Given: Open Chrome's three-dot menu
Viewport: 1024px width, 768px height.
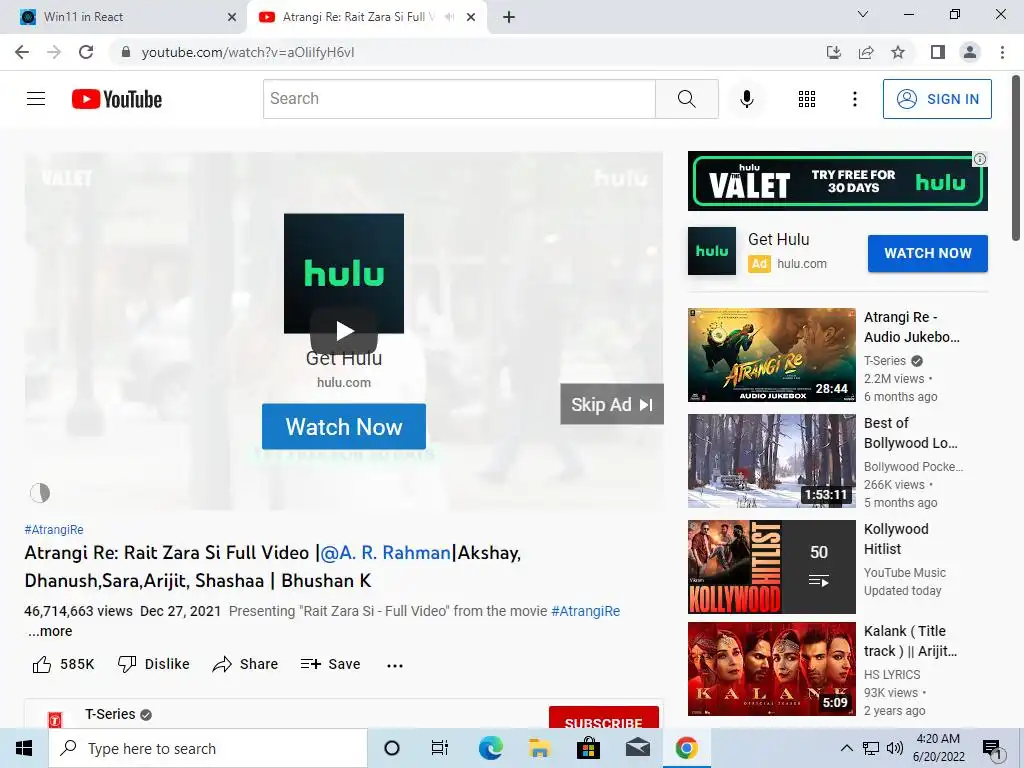Looking at the screenshot, I should tap(1002, 52).
